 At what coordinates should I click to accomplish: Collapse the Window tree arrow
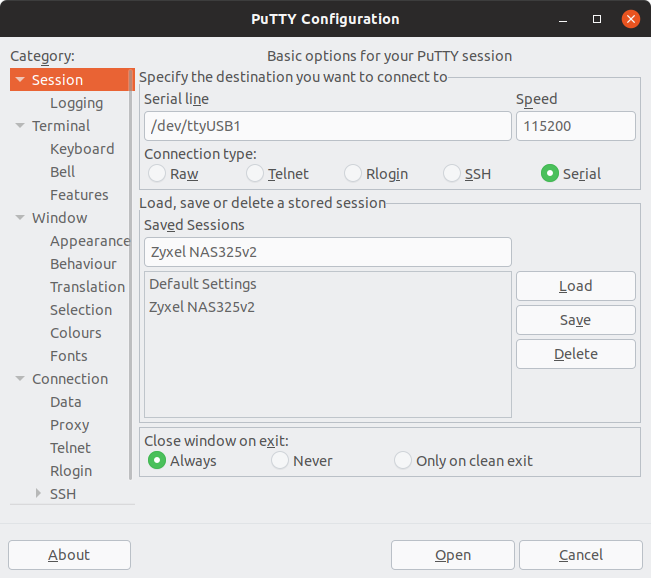20,218
